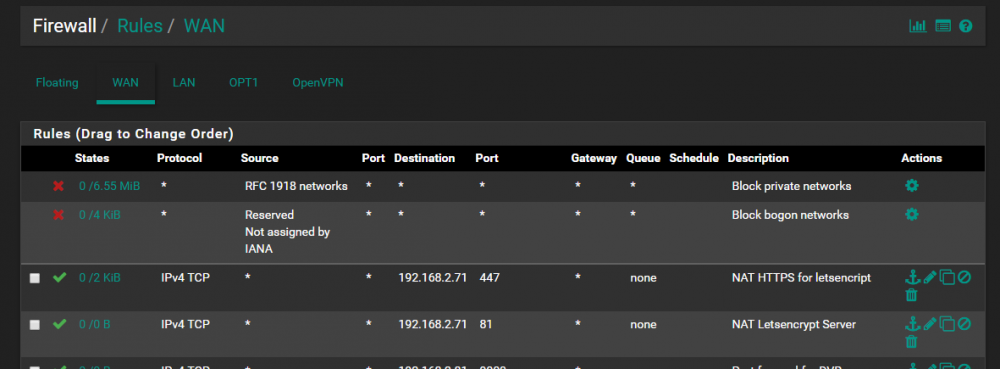The width and height of the screenshot is (1000, 369).
Task: Click IPv4 TCP protocol in port 447 row
Action: click(x=185, y=278)
